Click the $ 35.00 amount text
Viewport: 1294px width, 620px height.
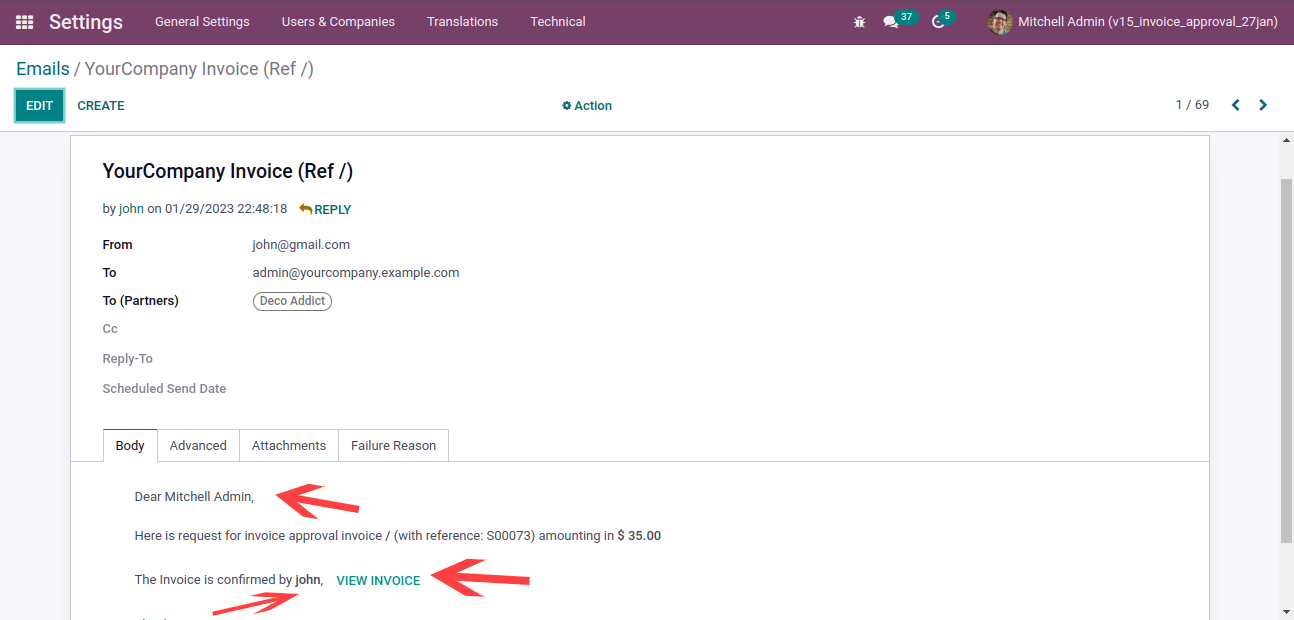coord(639,536)
